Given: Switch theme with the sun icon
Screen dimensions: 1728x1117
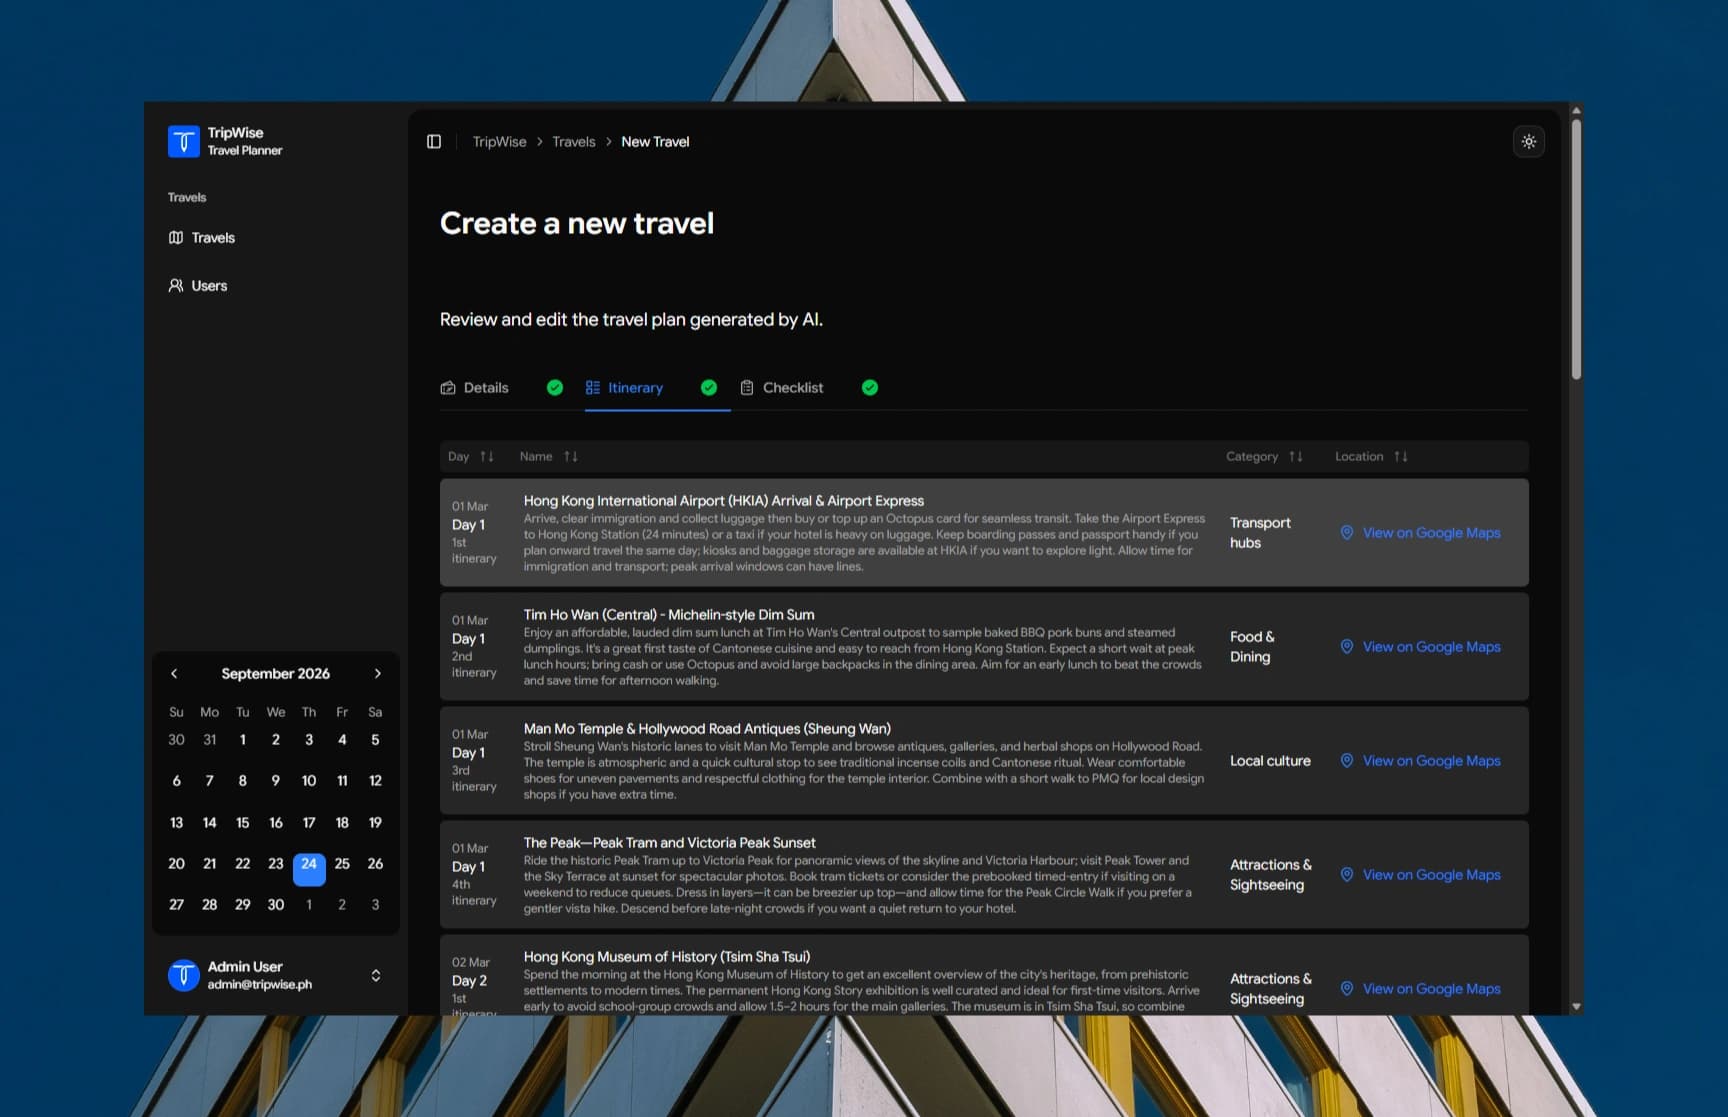Looking at the screenshot, I should [x=1529, y=142].
